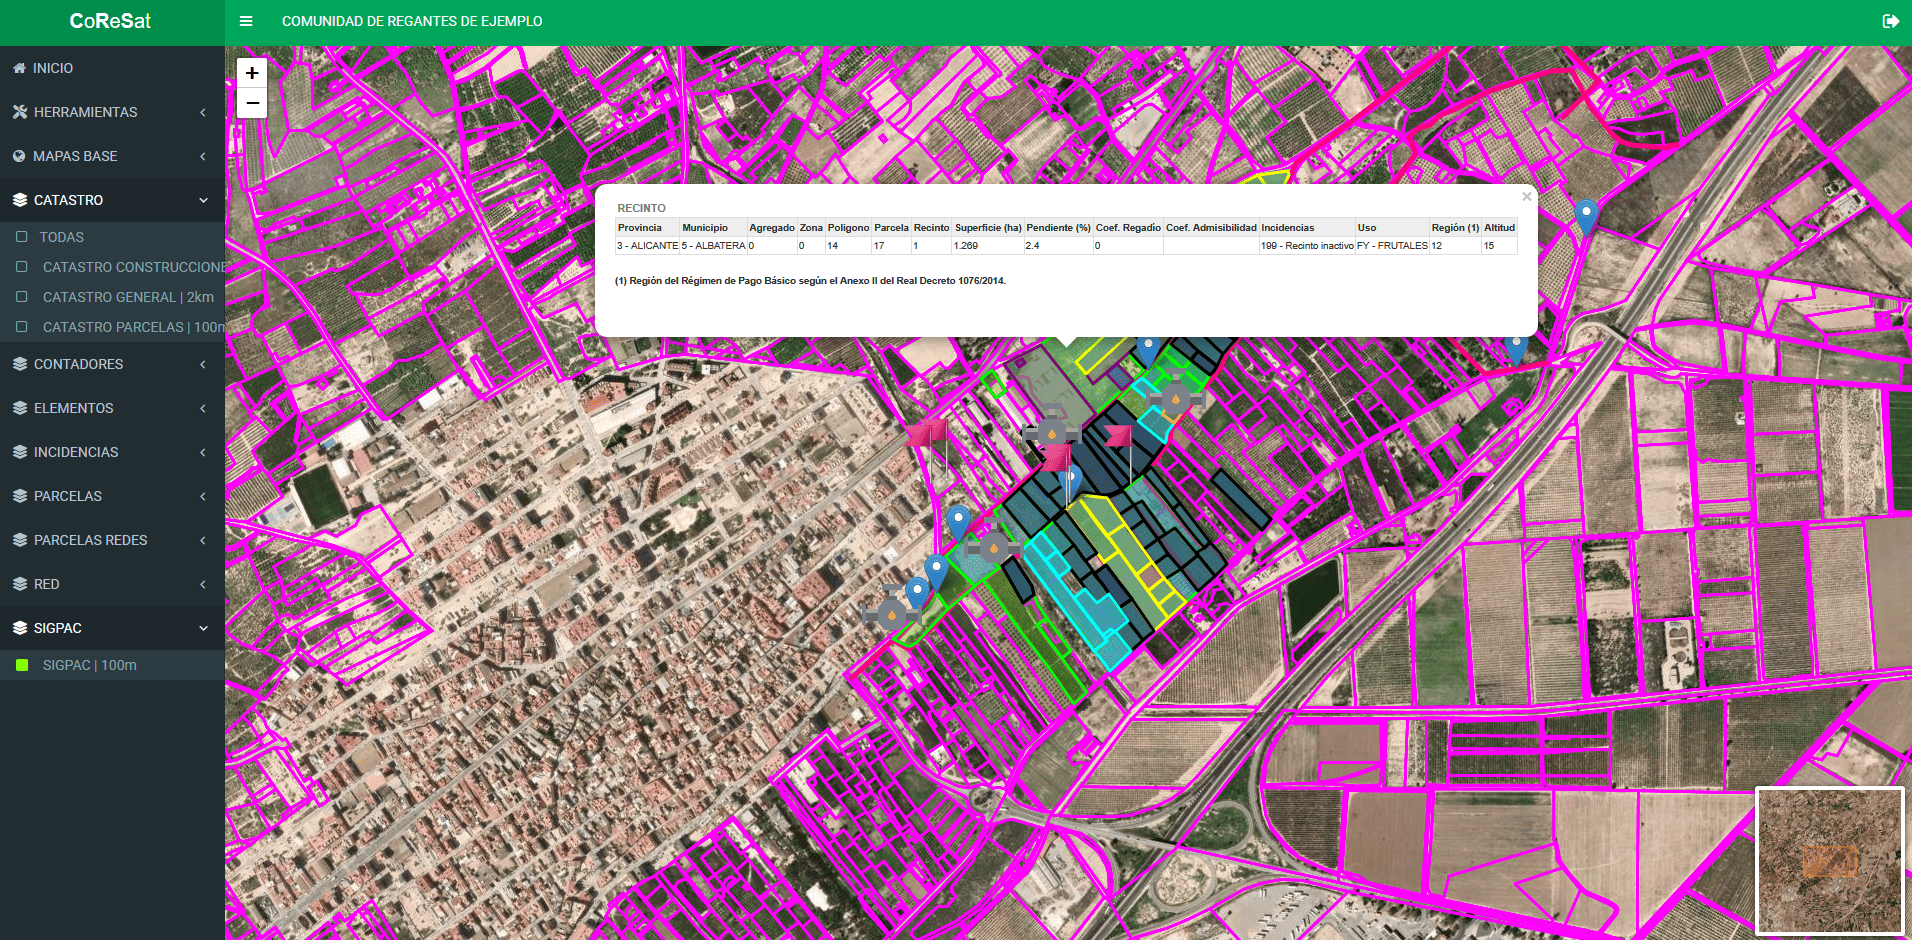Image resolution: width=1912 pixels, height=940 pixels.
Task: Check the CATASTRO PARCELAS 100m layer
Action: click(22, 327)
